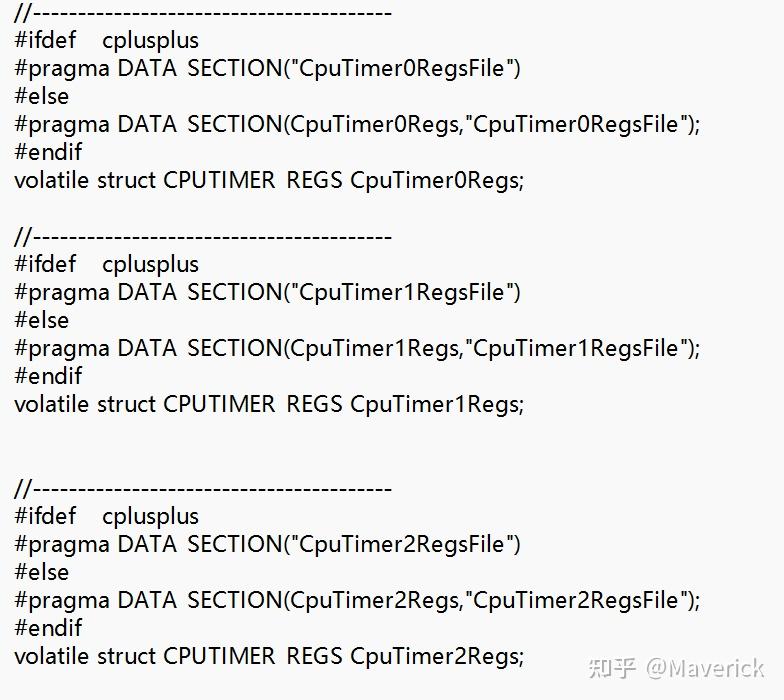The image size is (784, 700).
Task: Click the second '#endif' directive
Action: pos(48,376)
